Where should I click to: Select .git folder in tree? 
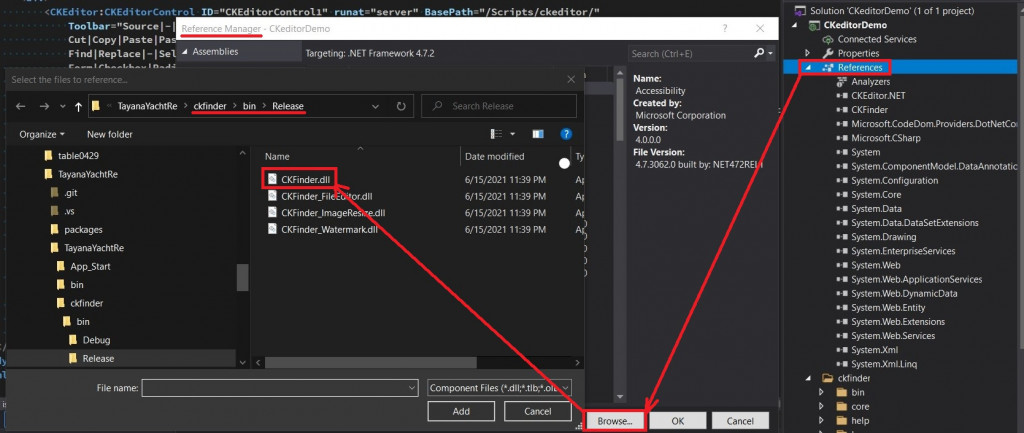click(x=70, y=193)
